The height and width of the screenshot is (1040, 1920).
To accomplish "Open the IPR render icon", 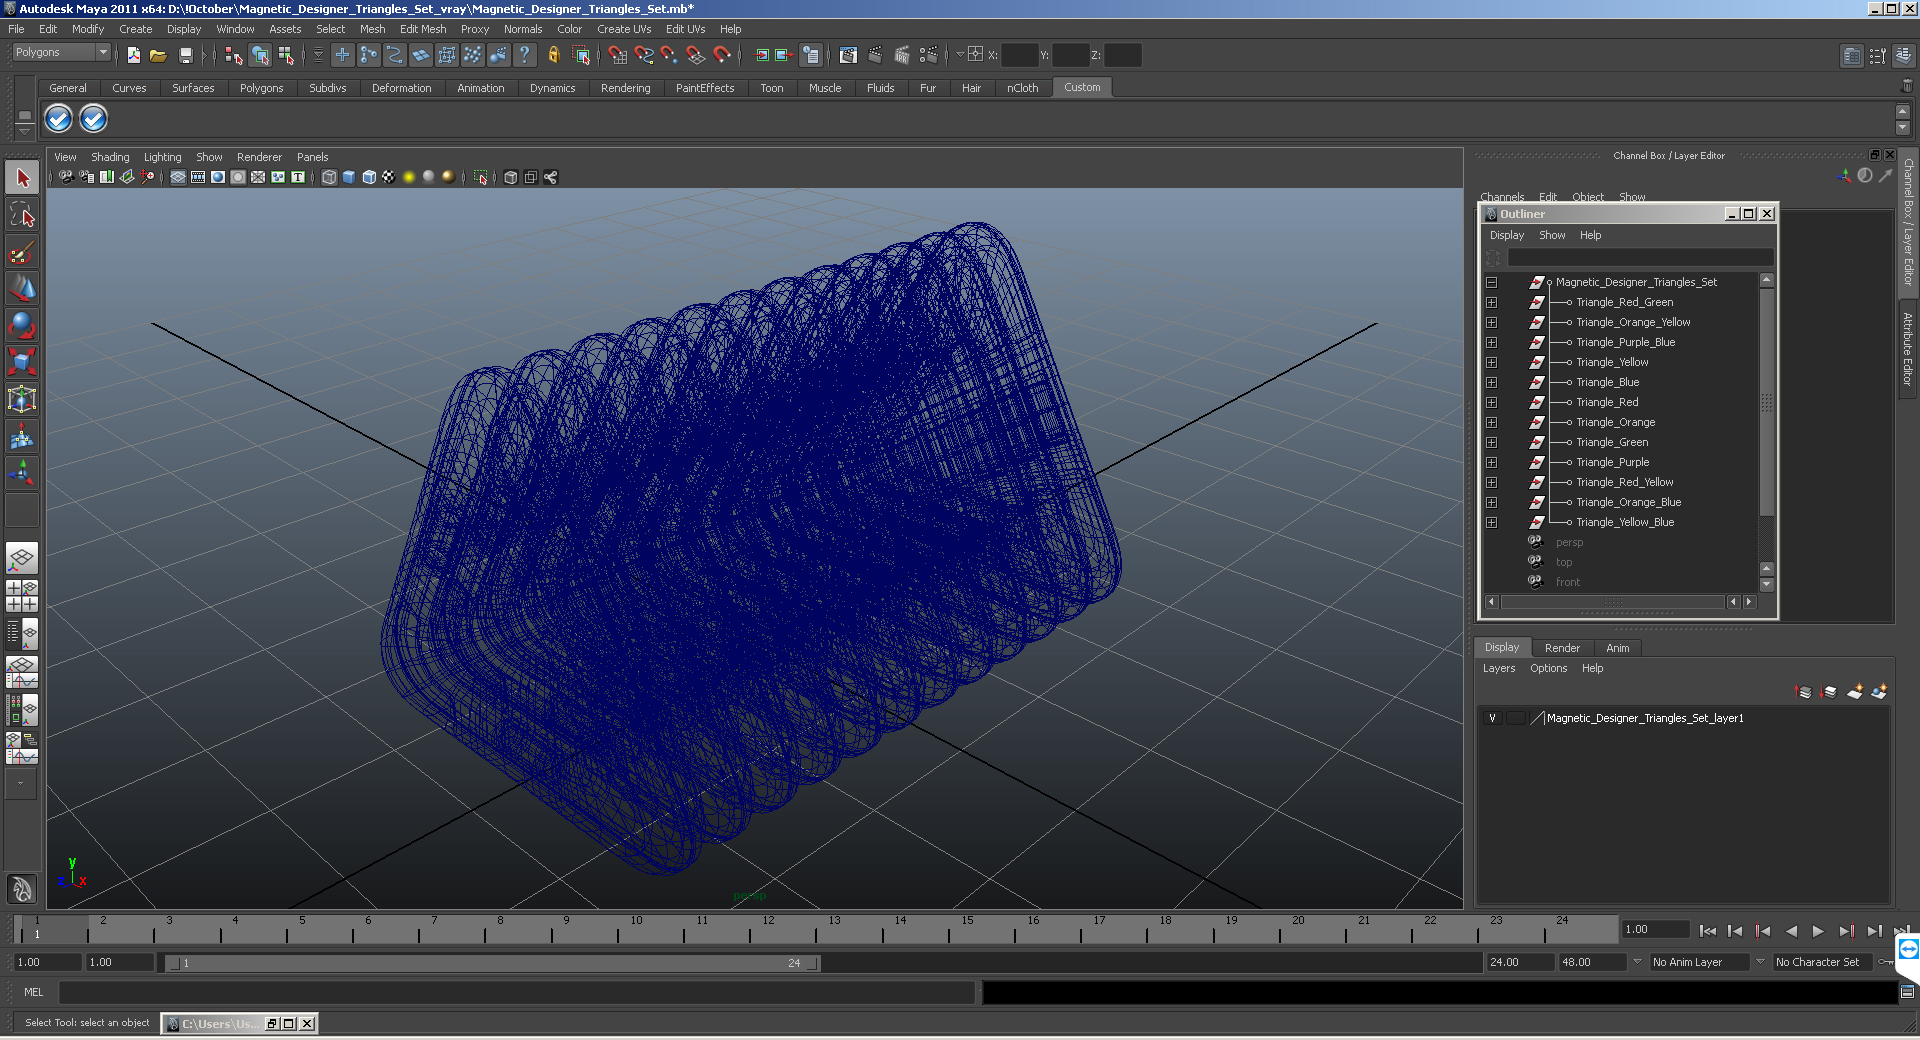I will 902,55.
